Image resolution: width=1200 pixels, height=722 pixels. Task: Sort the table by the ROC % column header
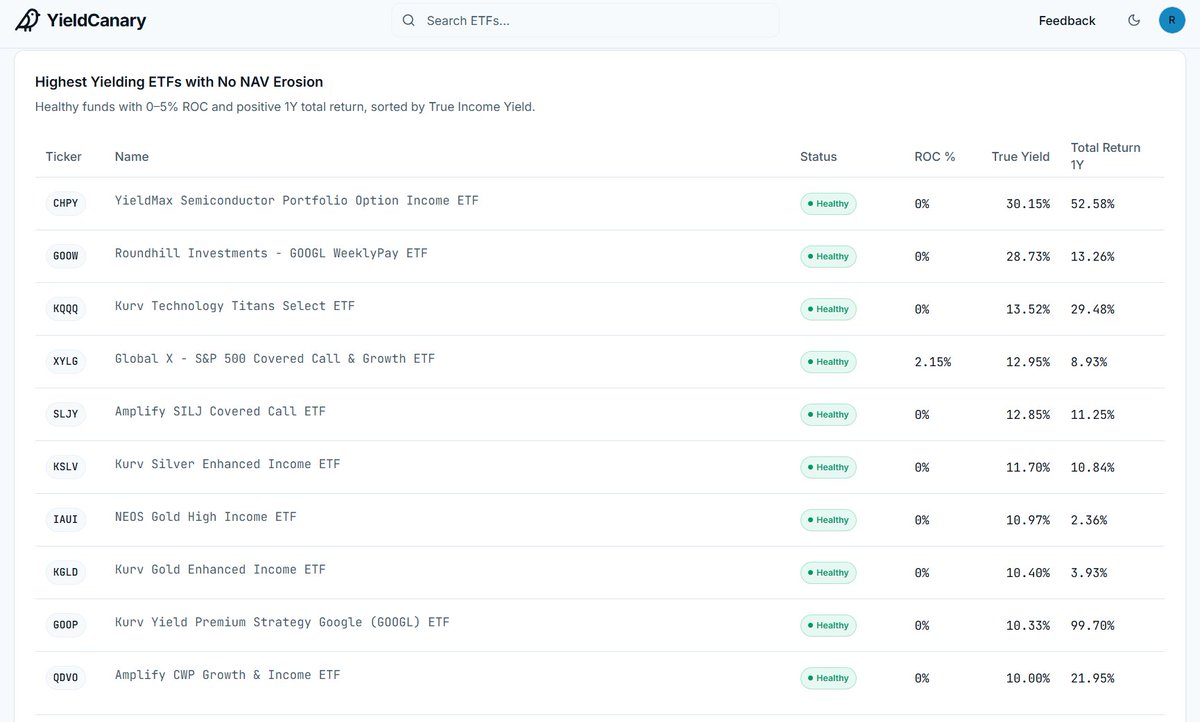click(x=935, y=156)
